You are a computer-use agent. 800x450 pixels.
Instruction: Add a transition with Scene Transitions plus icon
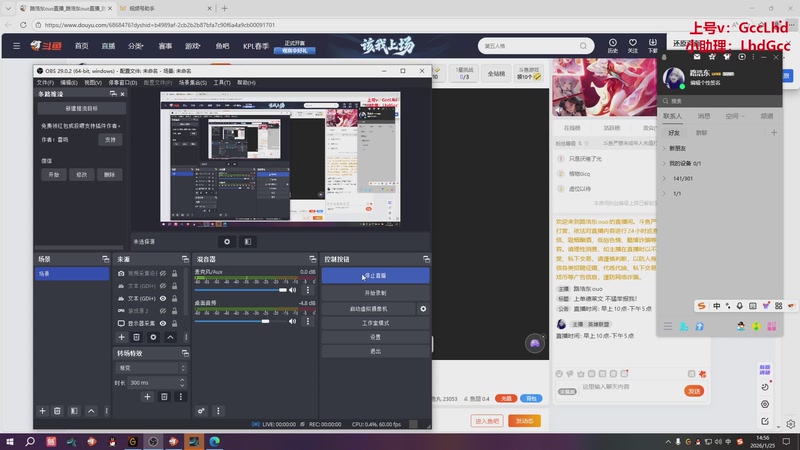coord(147,396)
